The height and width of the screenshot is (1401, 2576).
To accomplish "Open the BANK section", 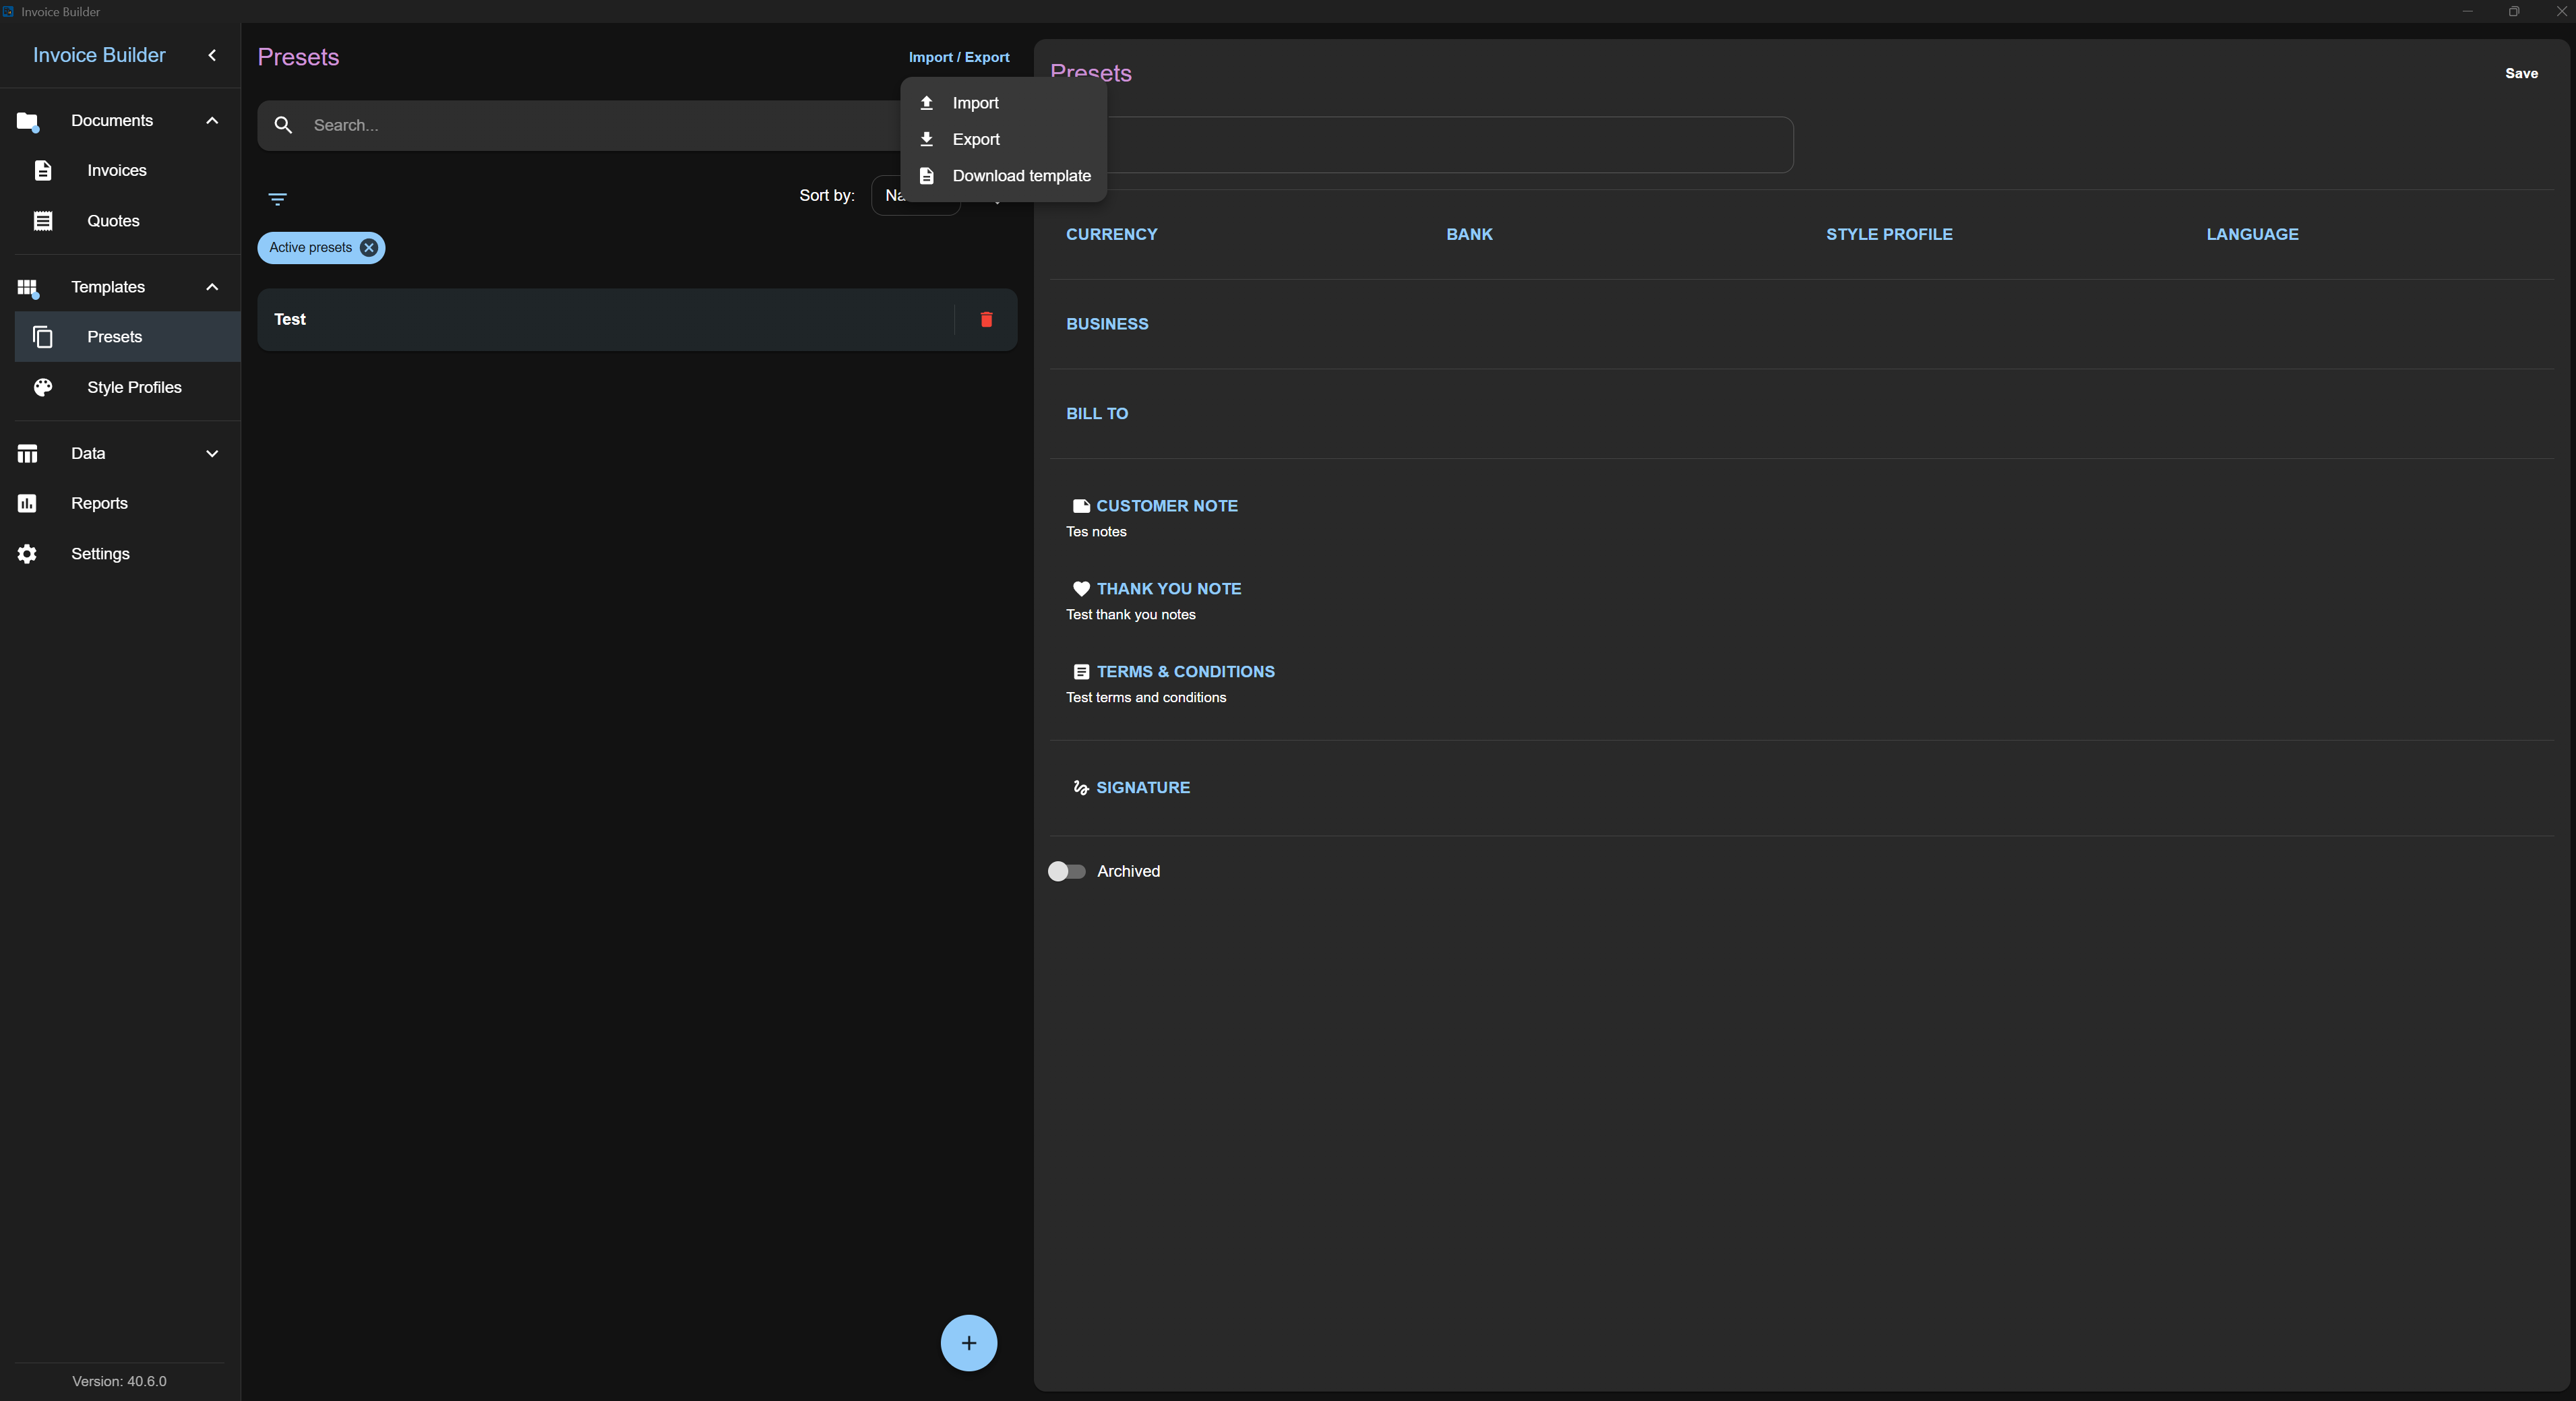I will [1469, 234].
